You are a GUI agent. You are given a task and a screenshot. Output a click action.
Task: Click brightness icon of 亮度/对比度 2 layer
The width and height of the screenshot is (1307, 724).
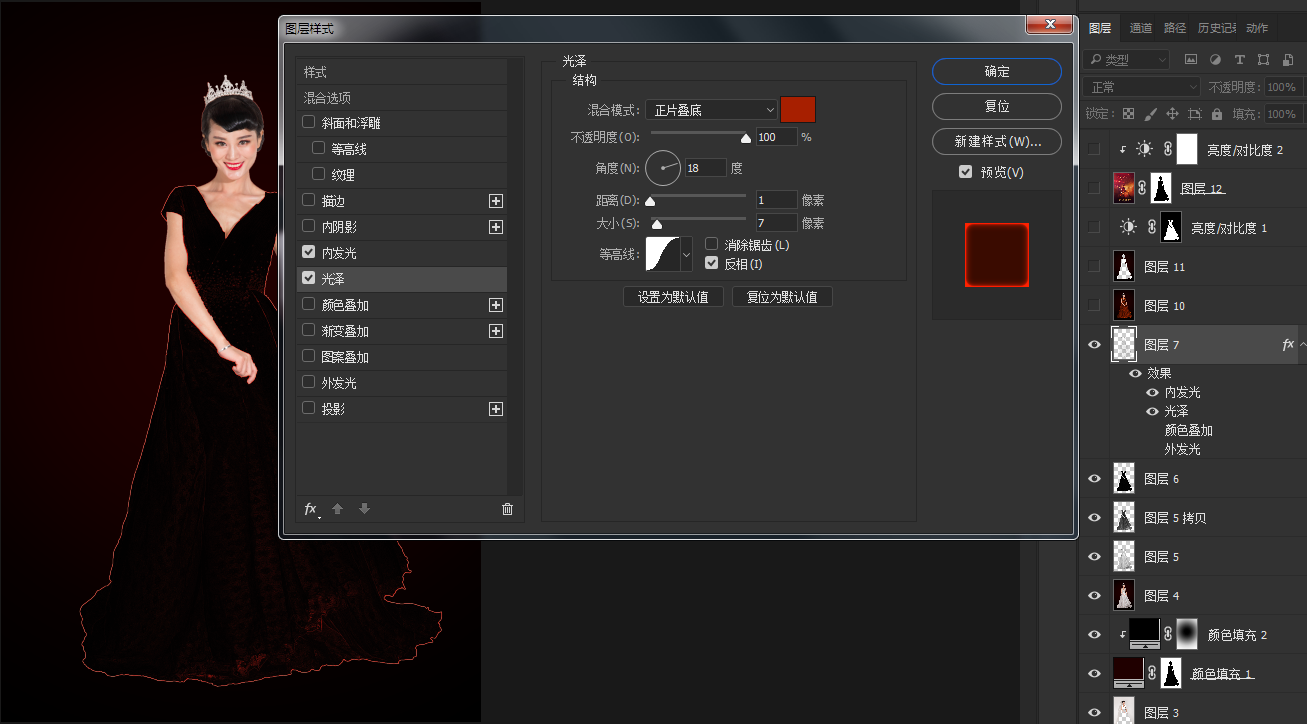click(1144, 150)
